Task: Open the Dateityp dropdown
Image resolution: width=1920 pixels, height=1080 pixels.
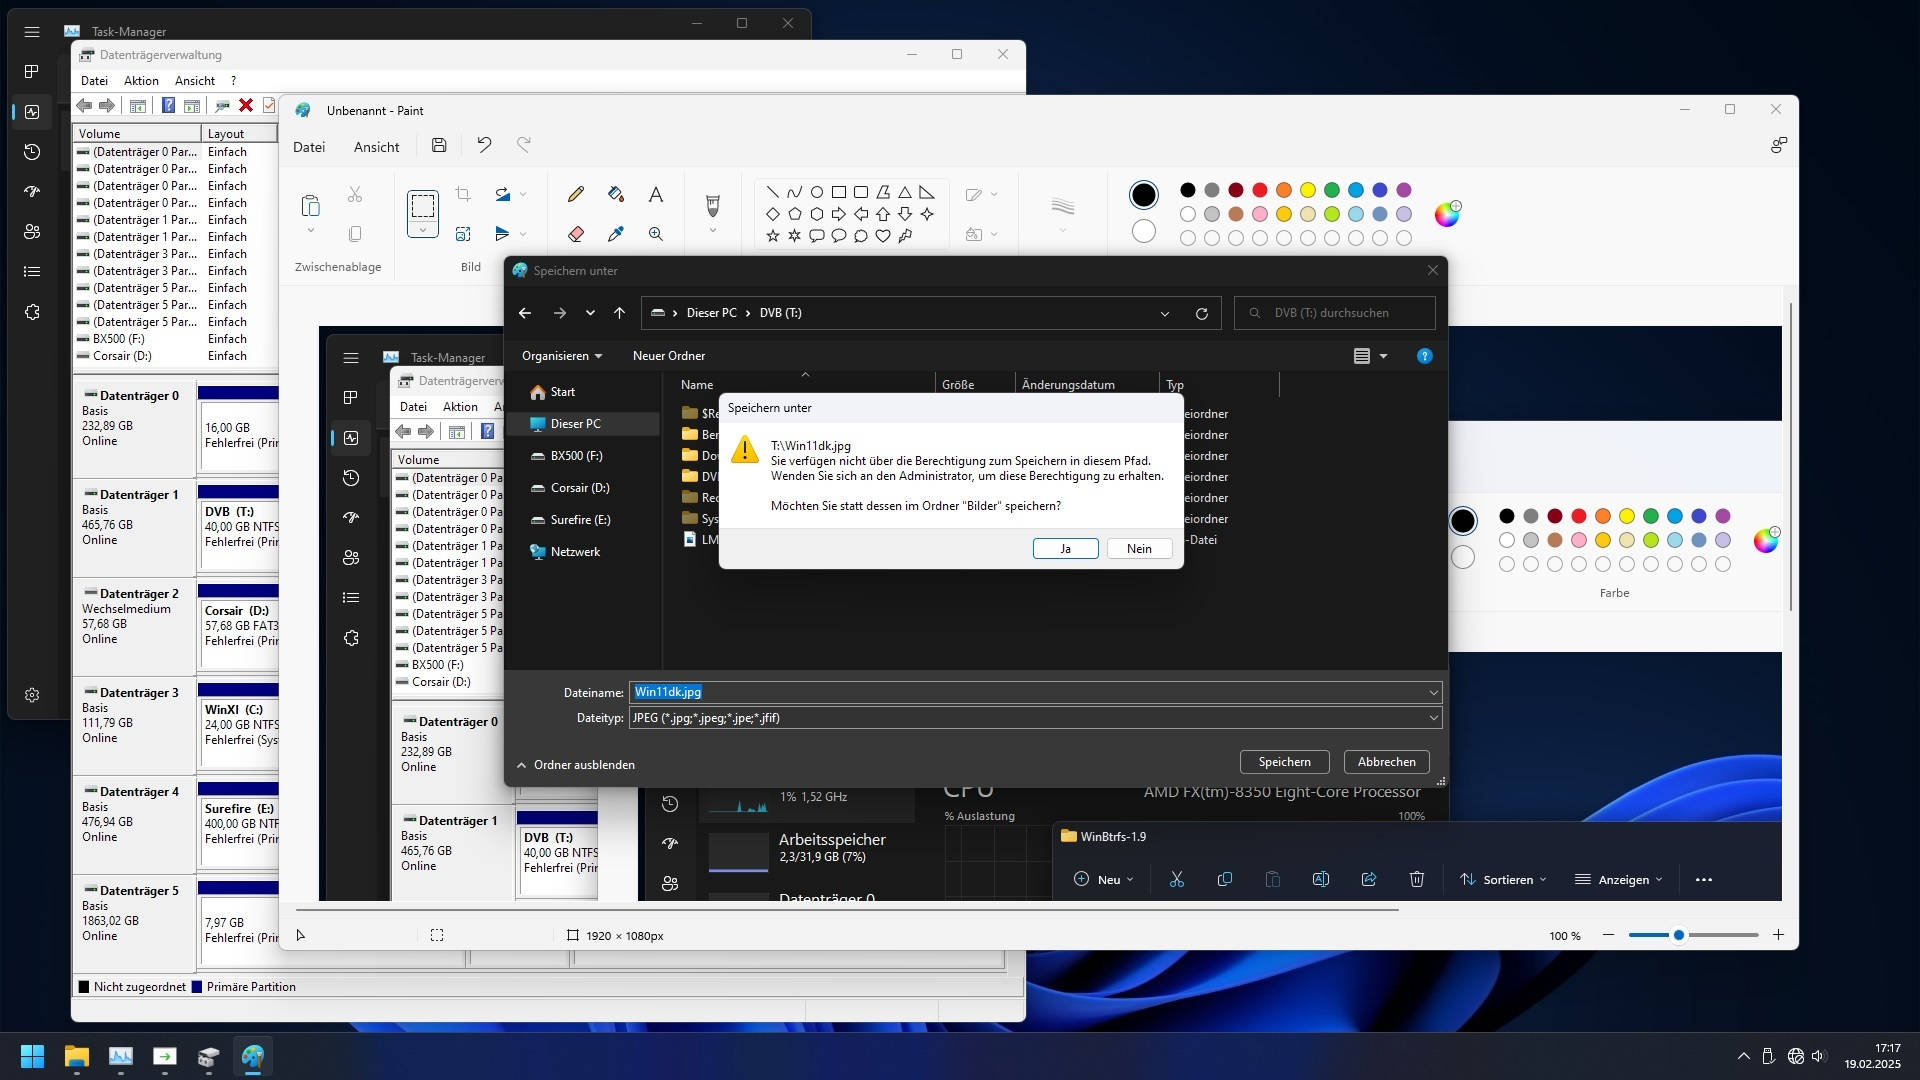Action: [1432, 718]
